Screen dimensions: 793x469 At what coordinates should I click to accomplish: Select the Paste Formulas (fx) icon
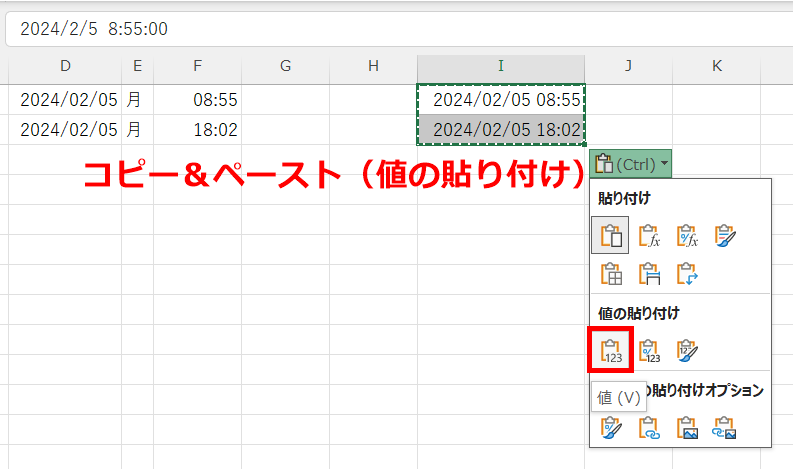click(x=649, y=235)
